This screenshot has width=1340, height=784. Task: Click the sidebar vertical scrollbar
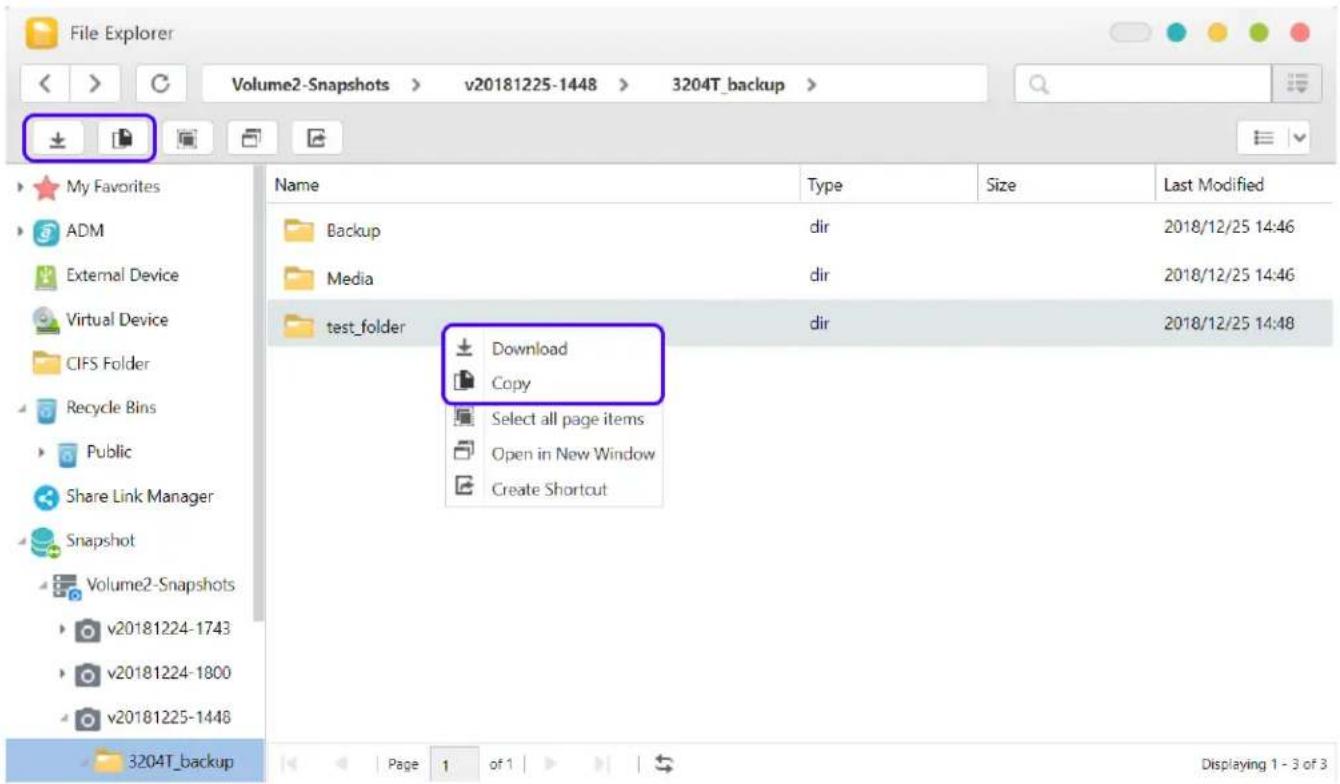(259, 395)
